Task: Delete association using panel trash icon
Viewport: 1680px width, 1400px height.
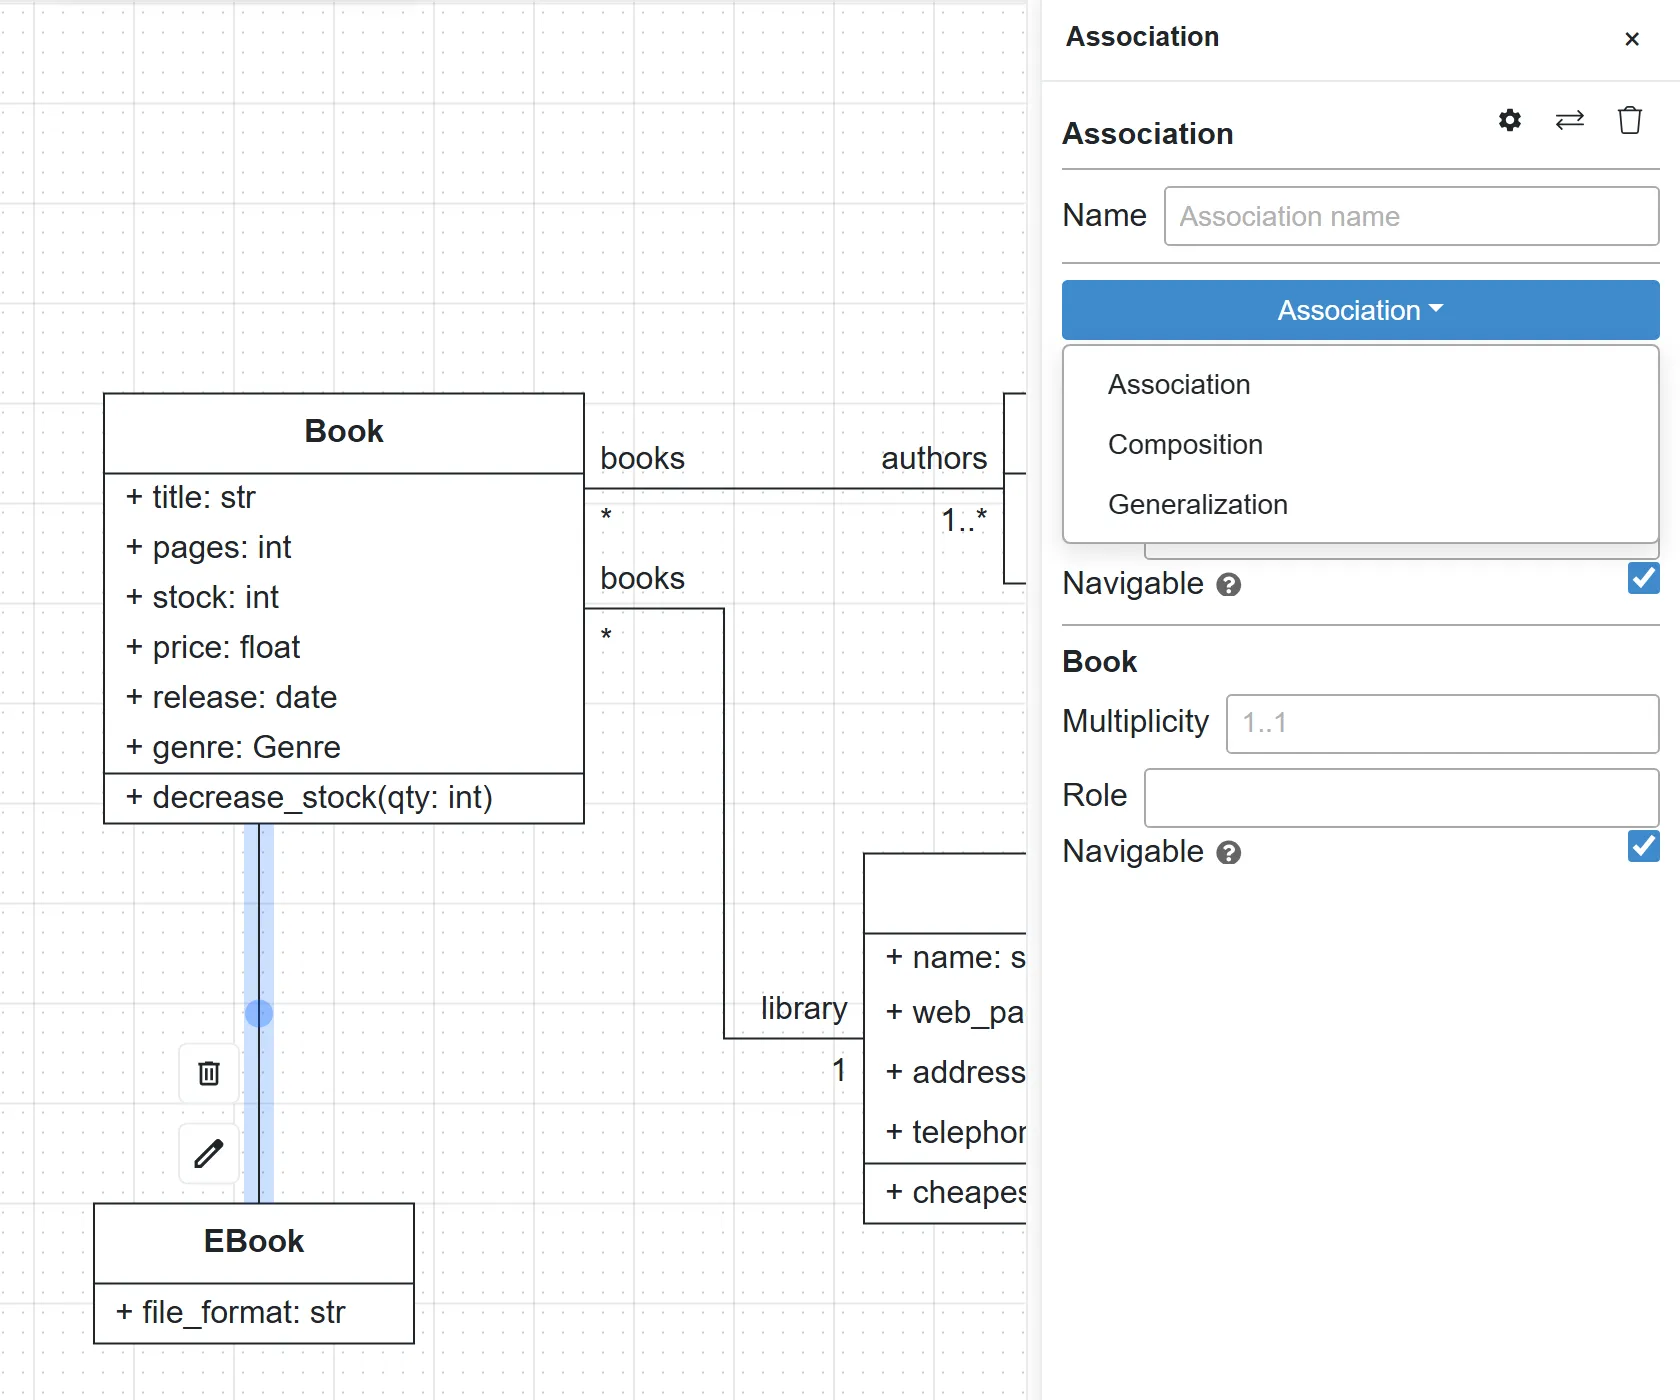Action: coord(1630,121)
